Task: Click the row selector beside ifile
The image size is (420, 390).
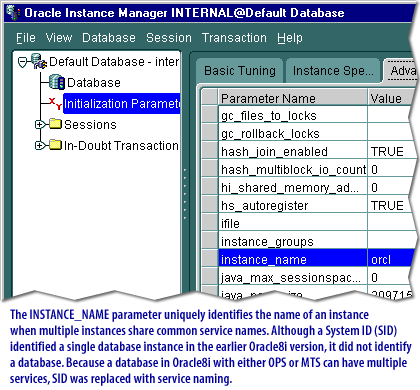Action: pos(210,223)
